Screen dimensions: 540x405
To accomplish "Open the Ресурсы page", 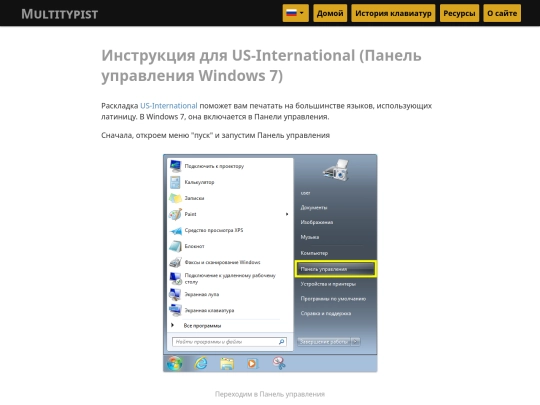I will 459,13.
